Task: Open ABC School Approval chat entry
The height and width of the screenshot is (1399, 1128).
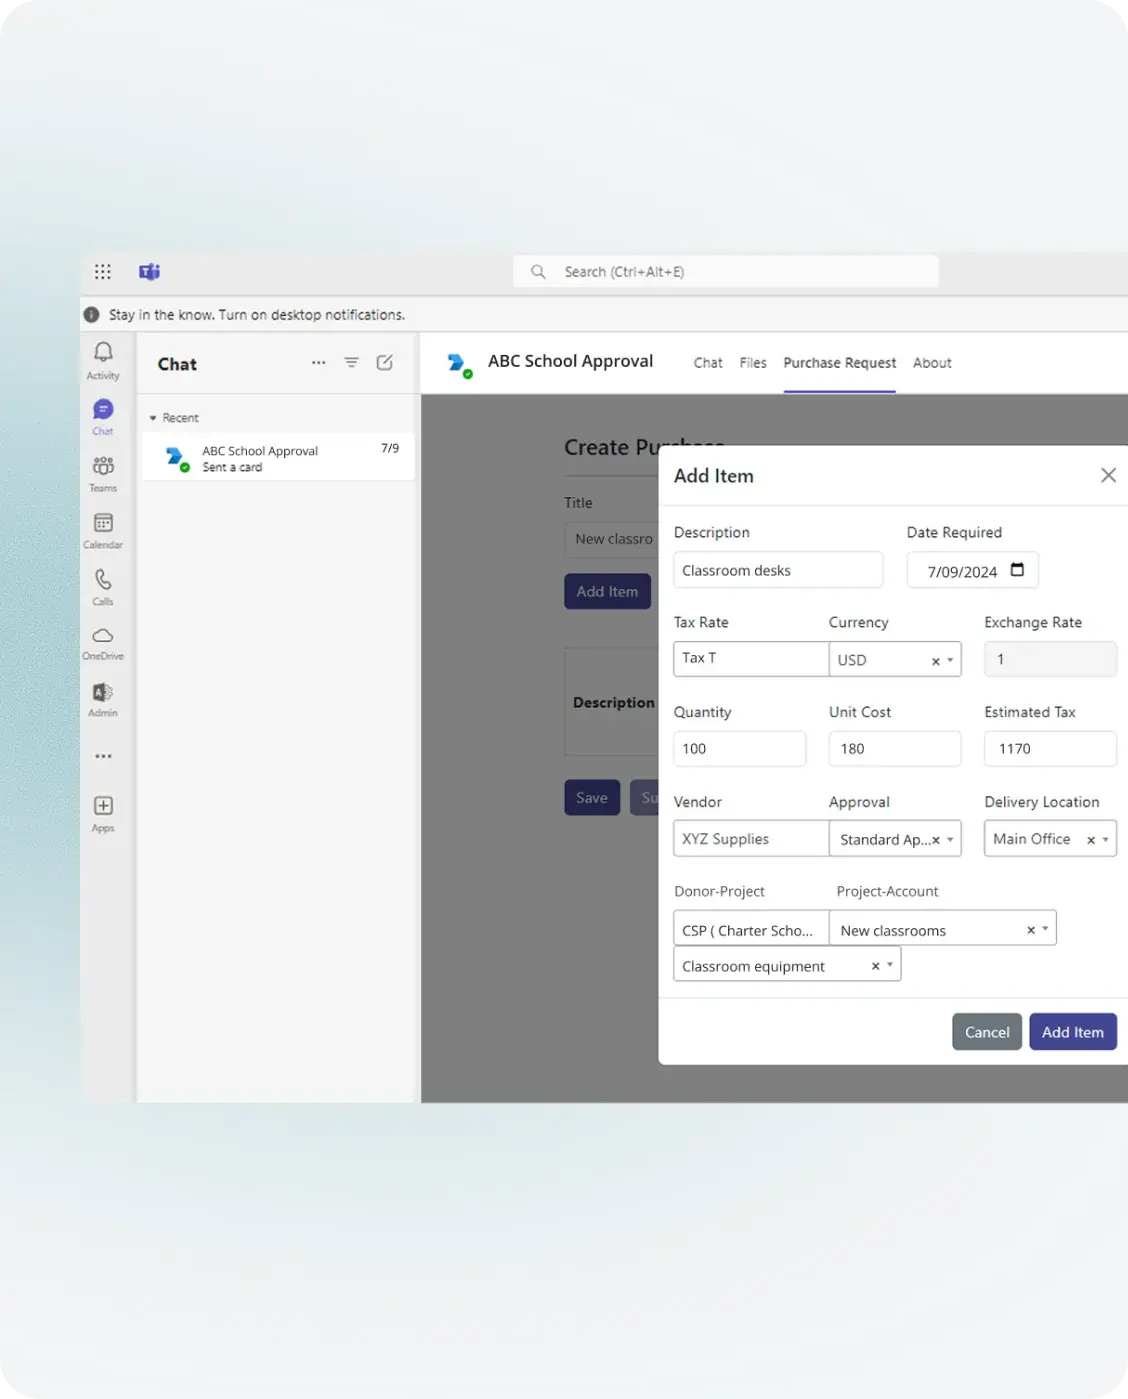Action: (278, 458)
